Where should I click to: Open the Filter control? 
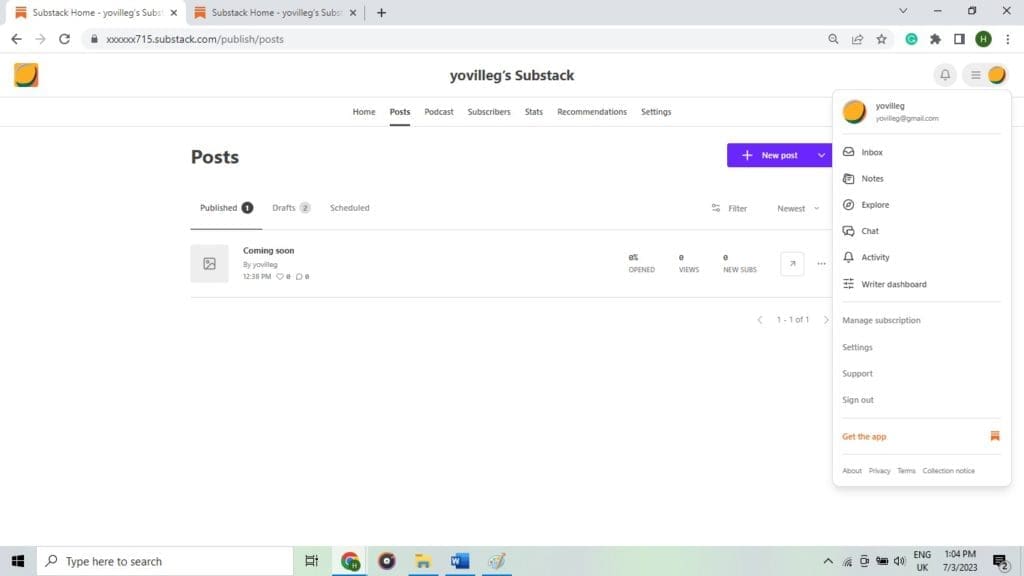[x=729, y=208]
